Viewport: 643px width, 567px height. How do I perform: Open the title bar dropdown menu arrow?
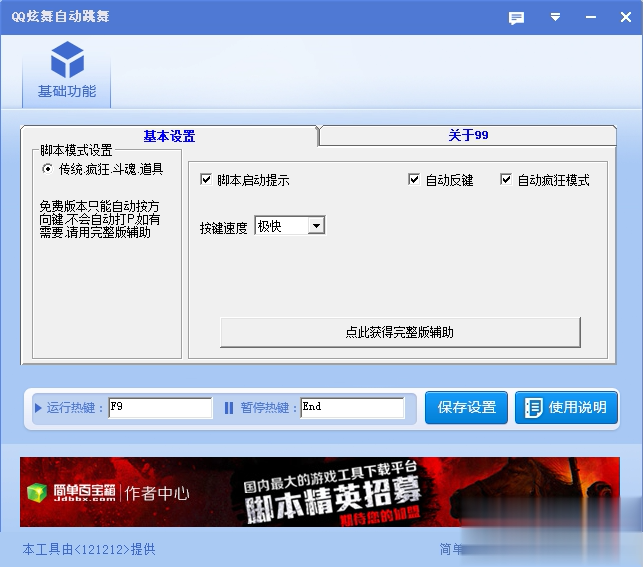(x=555, y=17)
